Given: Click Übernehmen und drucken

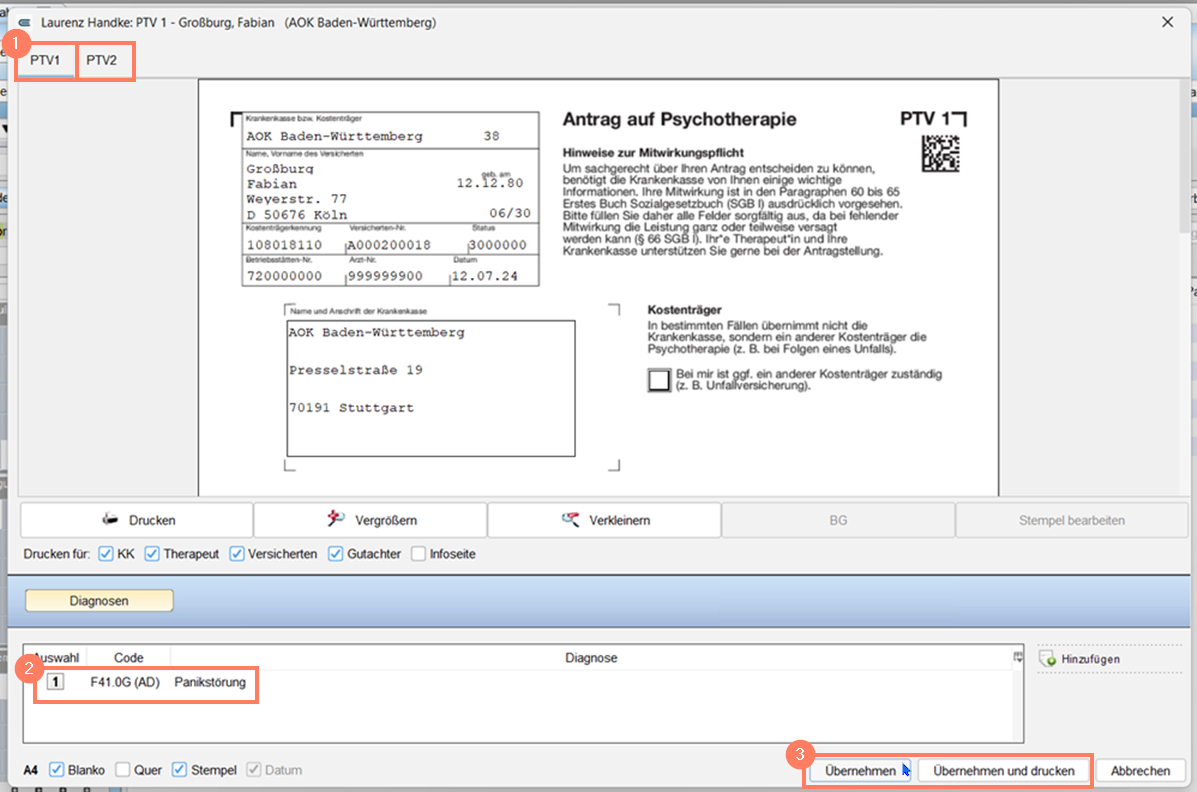Looking at the screenshot, I should (x=1004, y=771).
